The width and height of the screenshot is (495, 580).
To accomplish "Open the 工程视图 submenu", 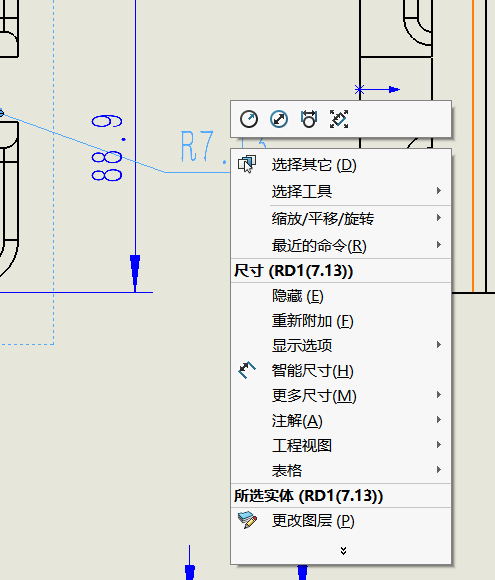I will click(341, 445).
